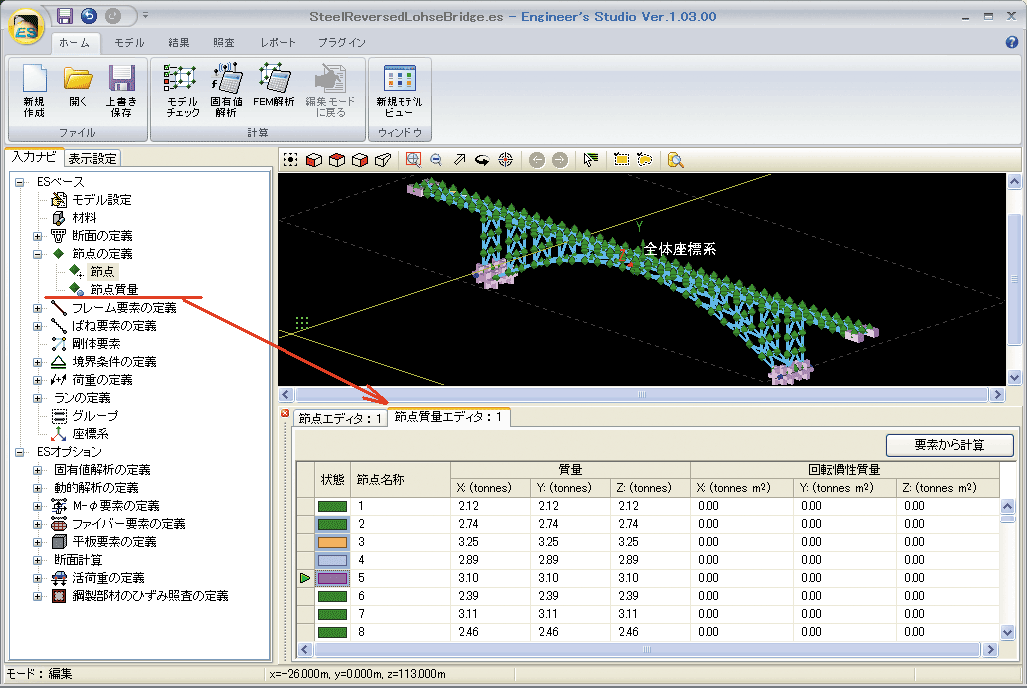Screen dimensions: 1027x688
Task: Open the blue help question mark icon
Action: tap(1011, 43)
